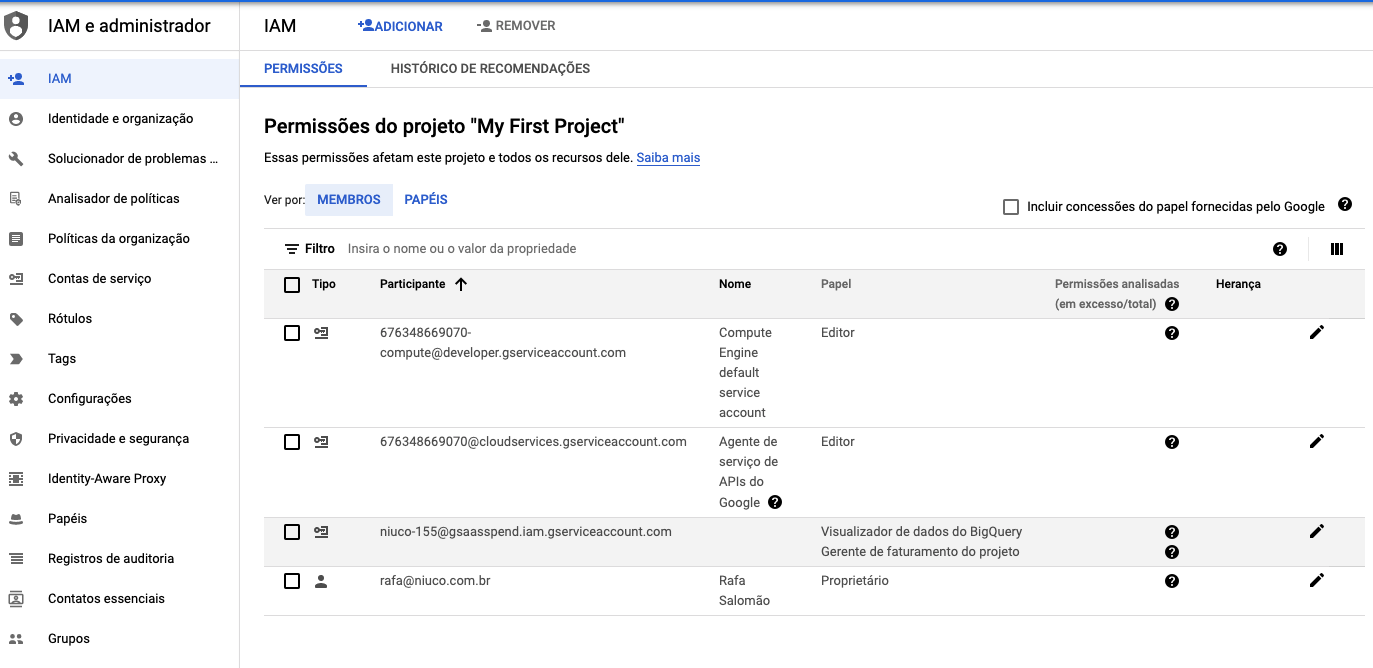The width and height of the screenshot is (1373, 668).
Task: Click the ADICIONAR button
Action: pyautogui.click(x=400, y=26)
